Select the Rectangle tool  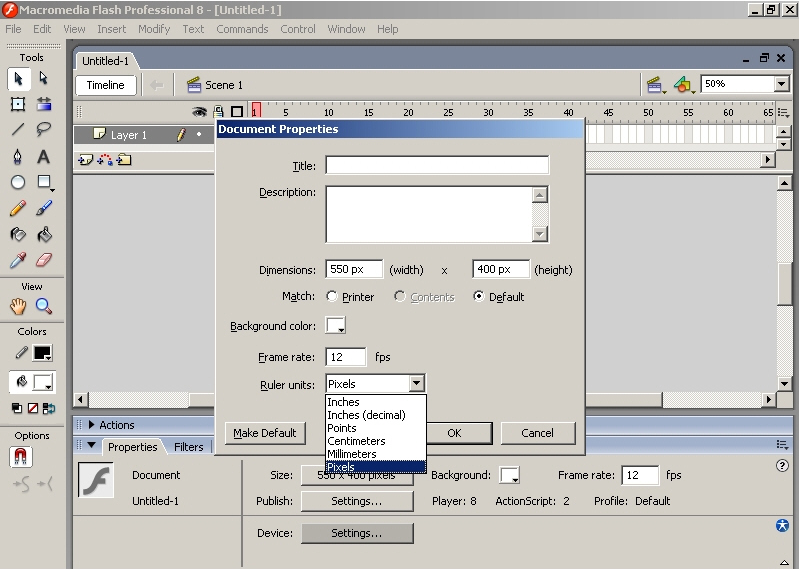click(44, 182)
